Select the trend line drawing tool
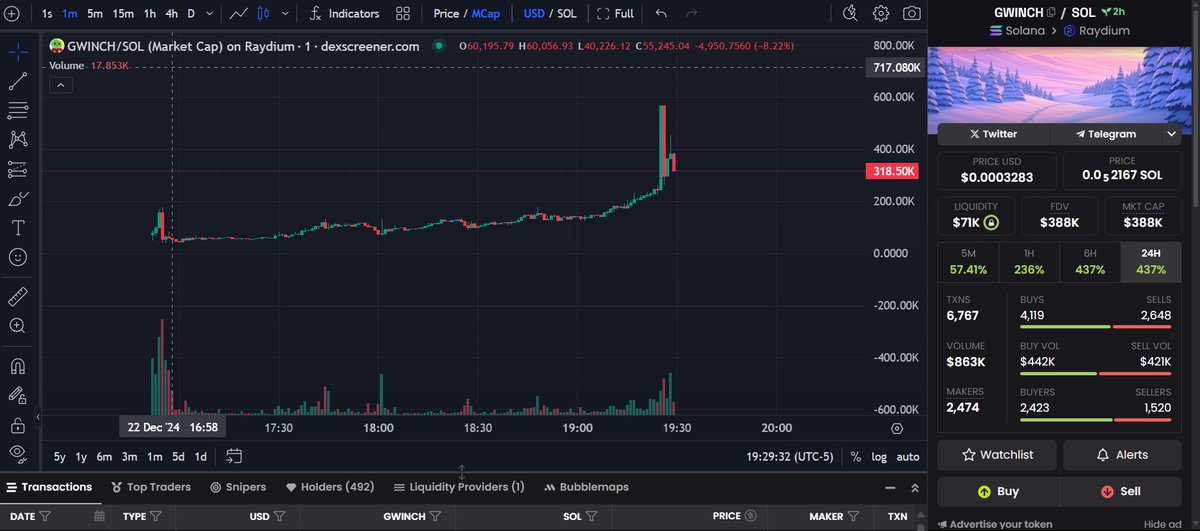This screenshot has width=1200, height=531. click(x=17, y=81)
